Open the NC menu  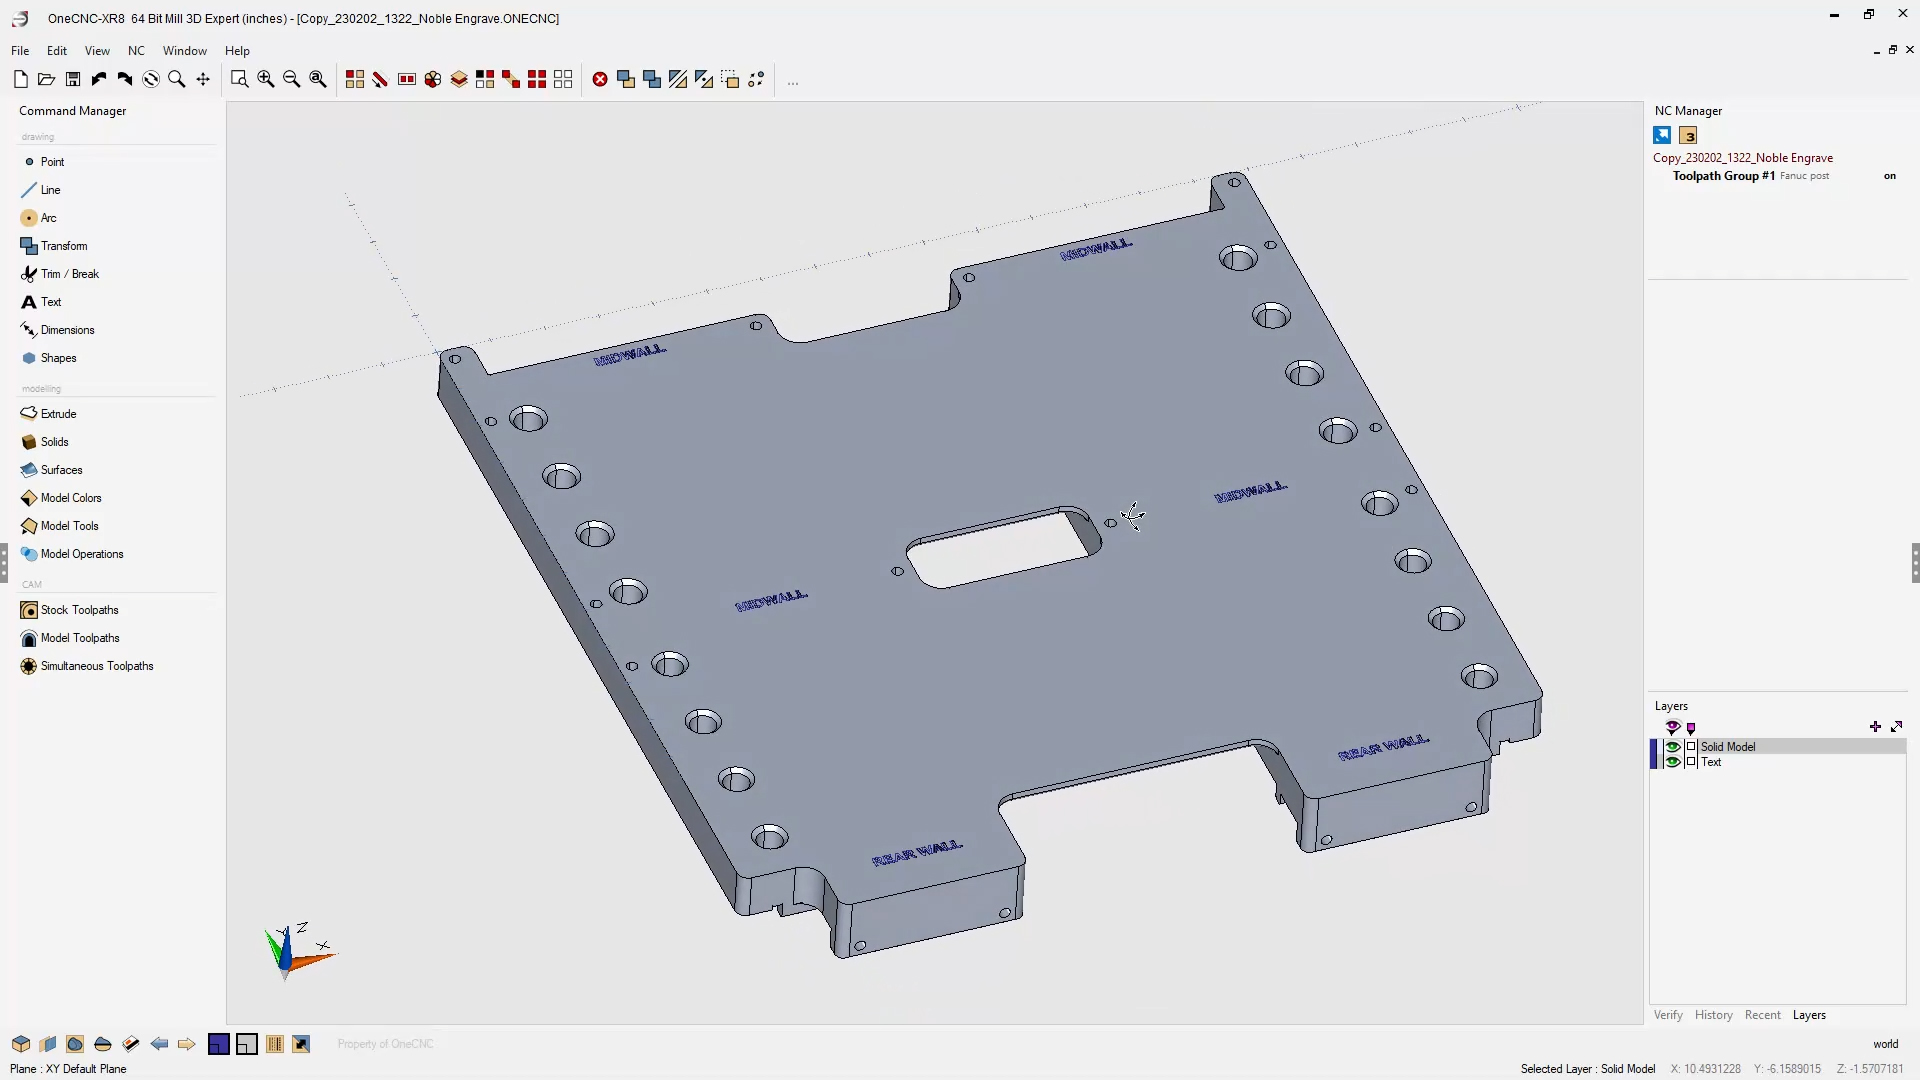(x=136, y=51)
